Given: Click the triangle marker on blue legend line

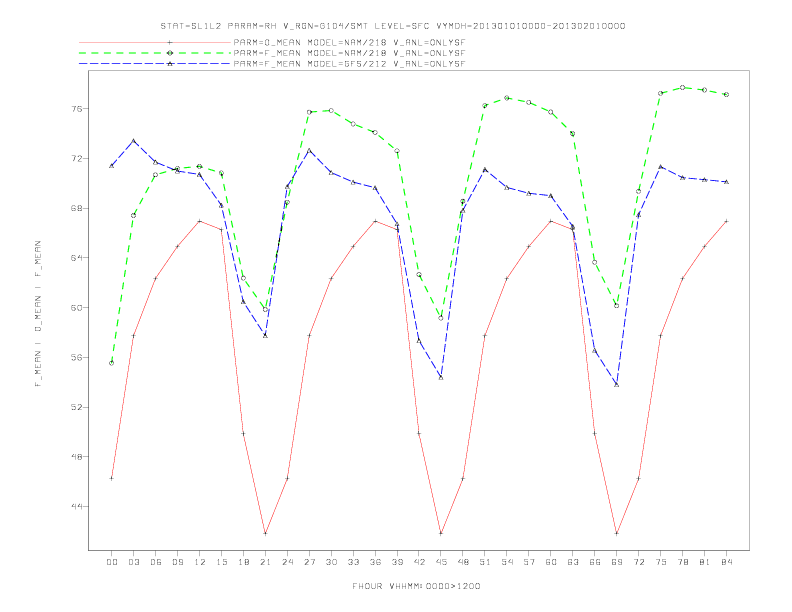Looking at the screenshot, I should 170,64.
